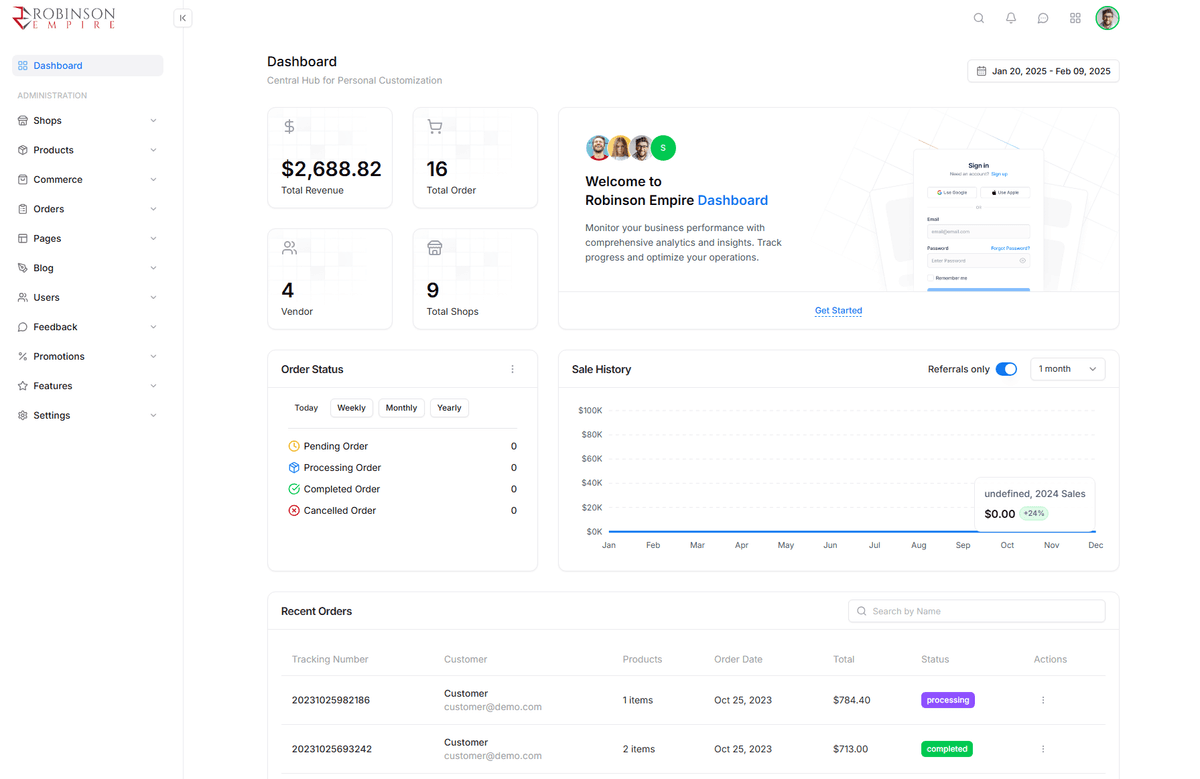Open the Order Status kebab menu icon
This screenshot has height=779, width=1200.
pyautogui.click(x=512, y=369)
